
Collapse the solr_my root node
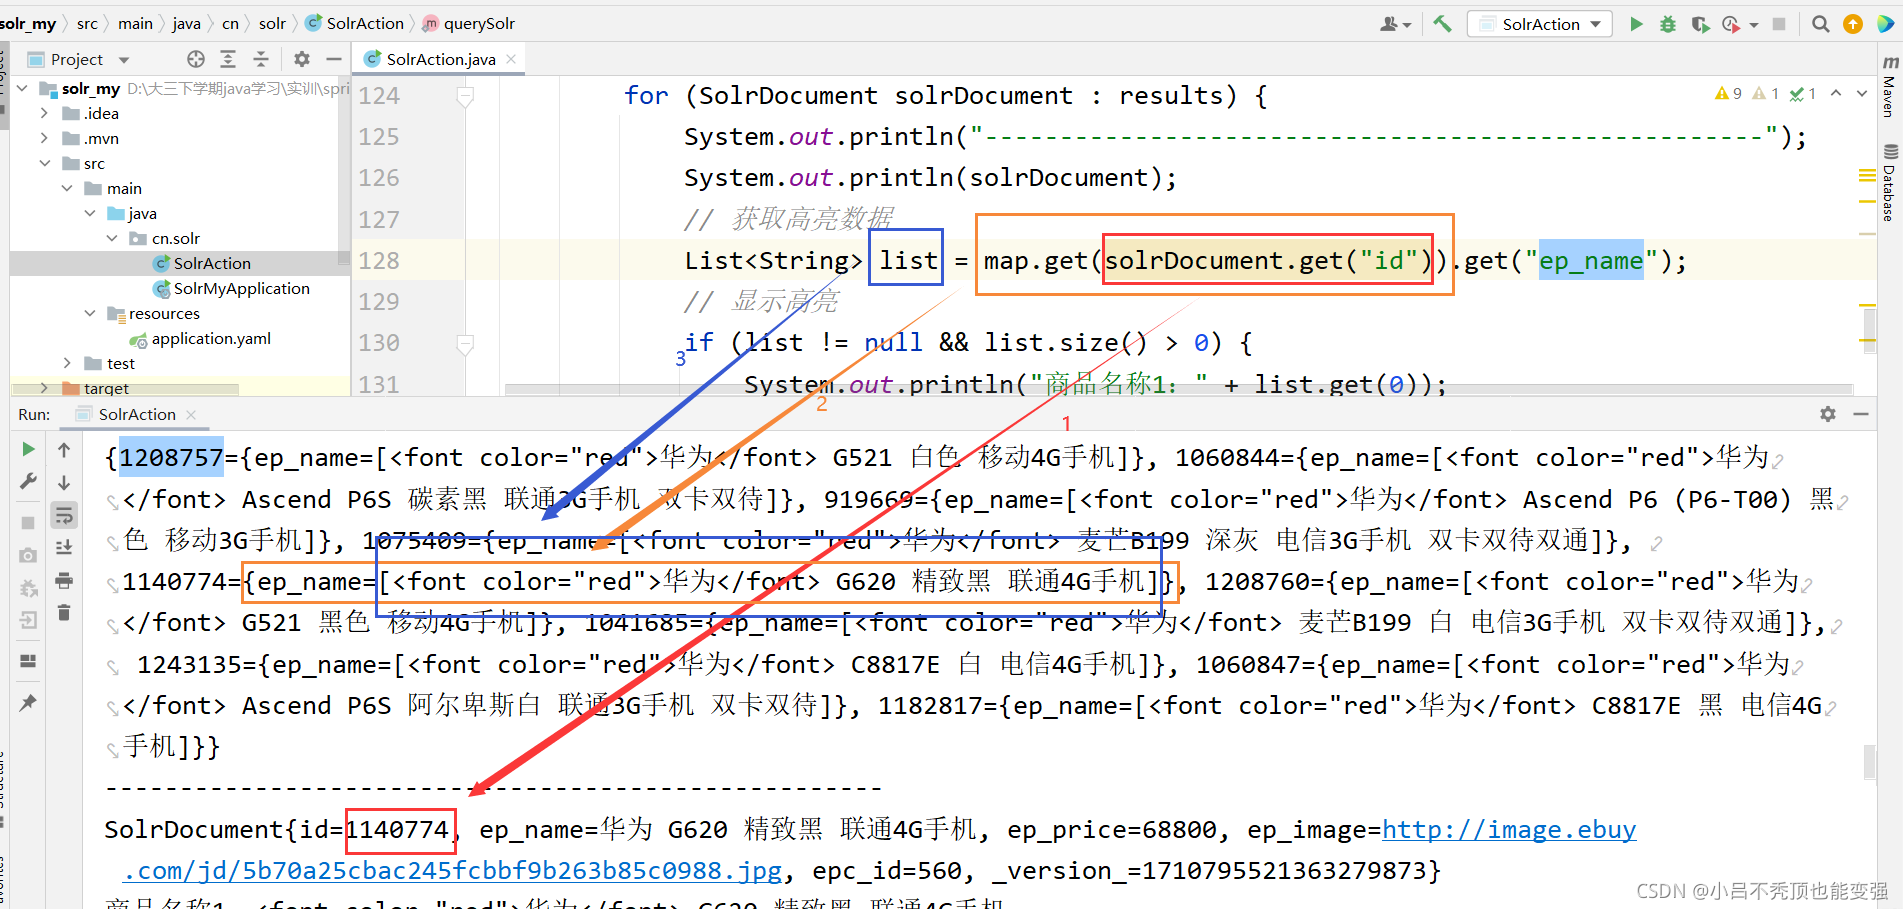pyautogui.click(x=22, y=88)
